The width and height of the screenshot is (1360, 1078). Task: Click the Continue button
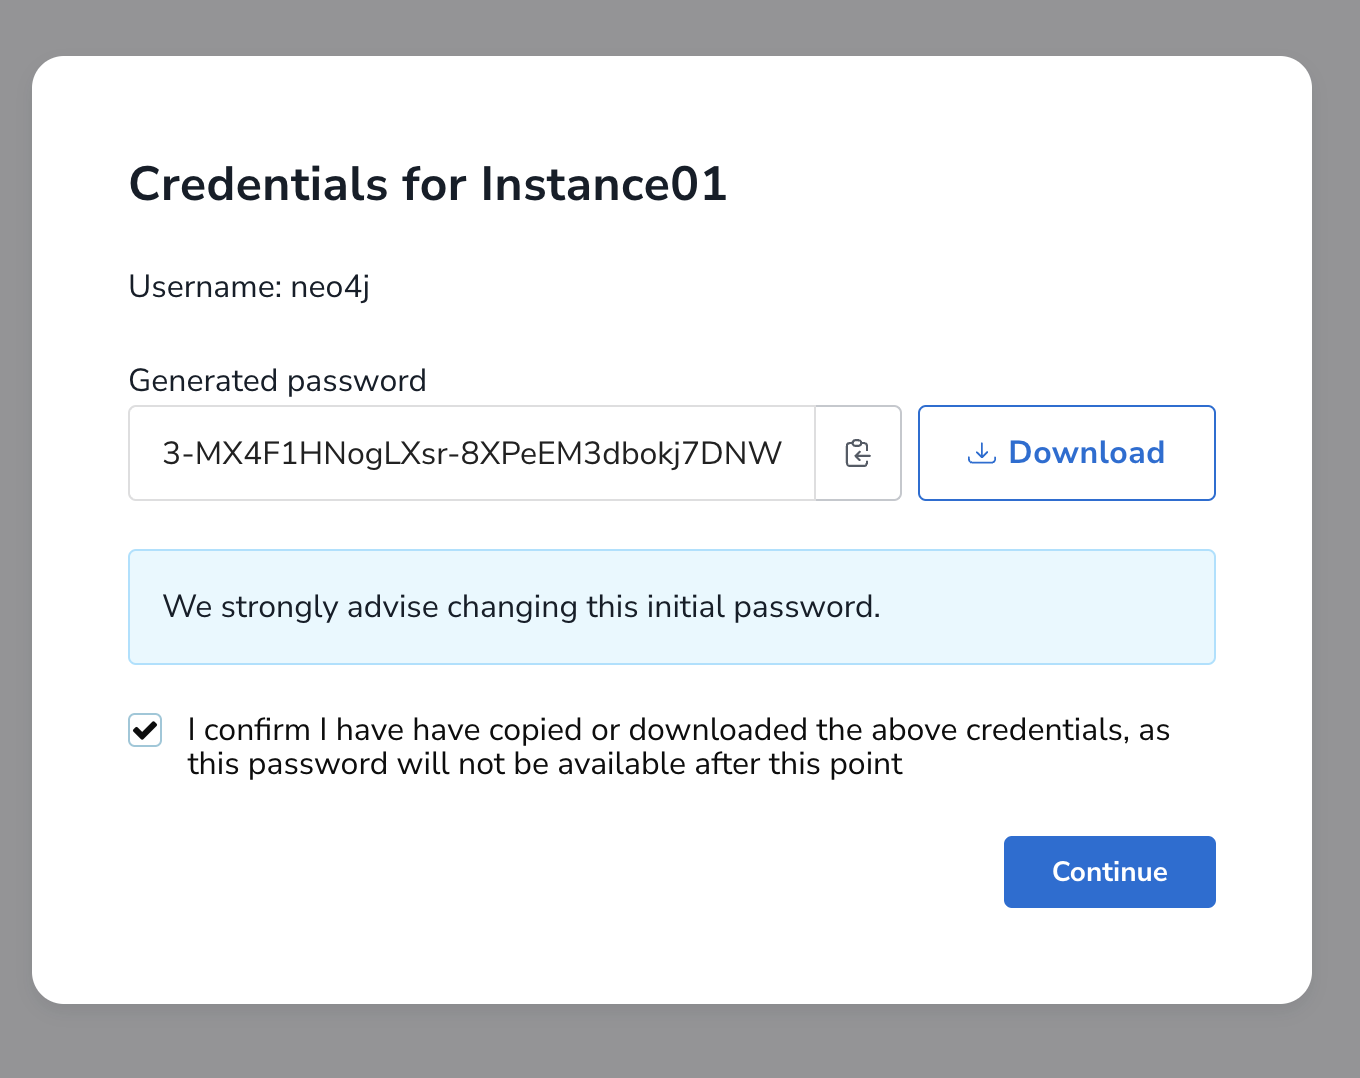1109,871
